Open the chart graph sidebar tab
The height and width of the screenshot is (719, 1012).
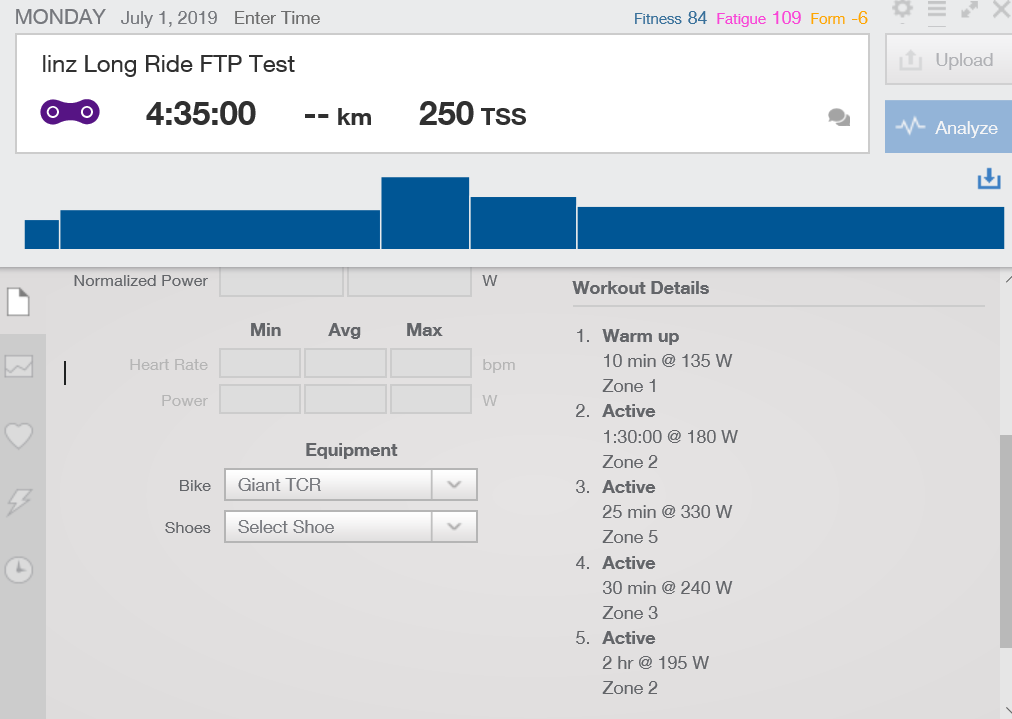pyautogui.click(x=19, y=367)
